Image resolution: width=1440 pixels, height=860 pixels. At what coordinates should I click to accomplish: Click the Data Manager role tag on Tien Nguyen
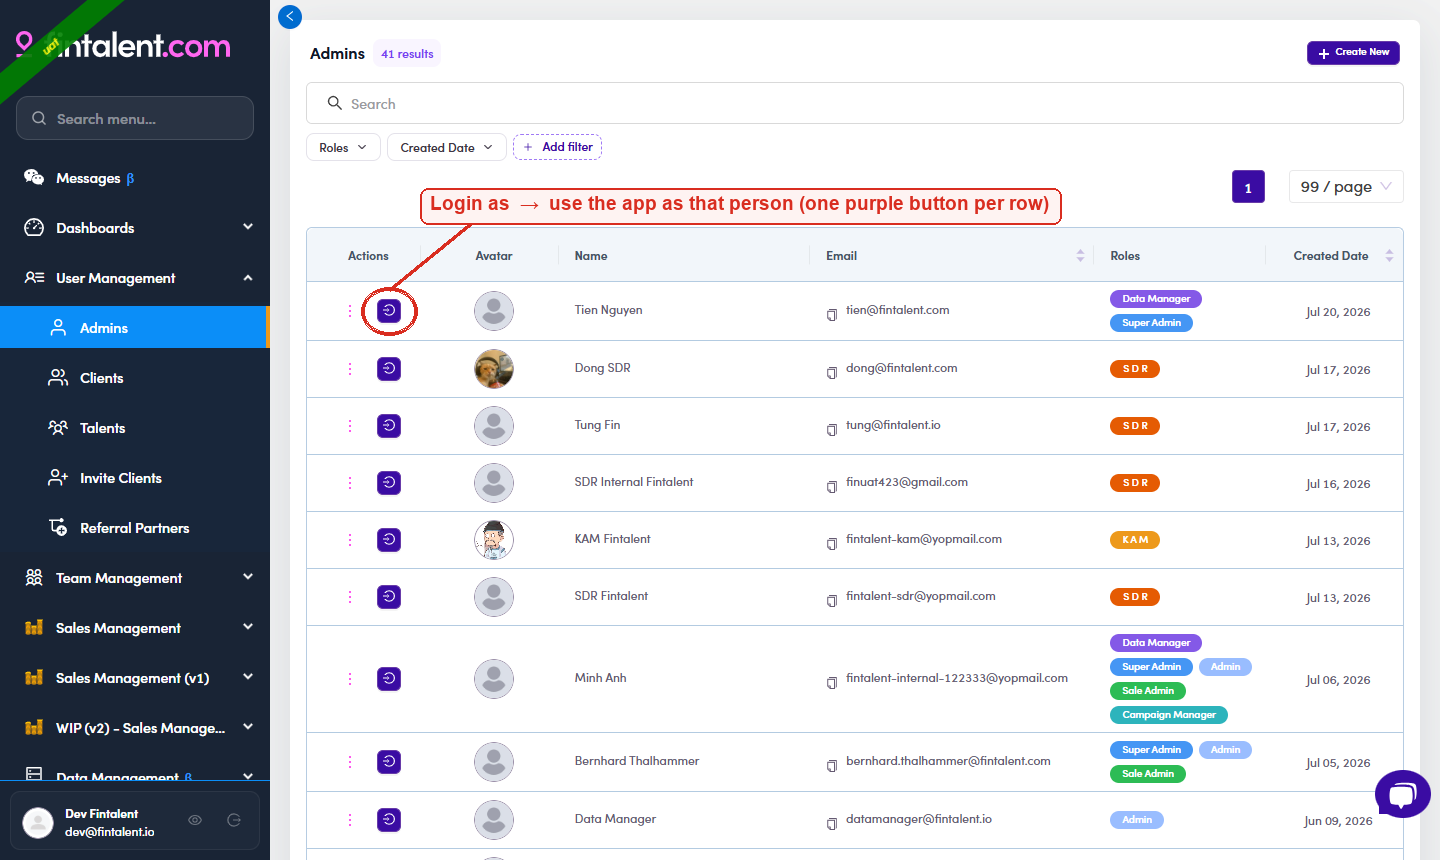1156,299
